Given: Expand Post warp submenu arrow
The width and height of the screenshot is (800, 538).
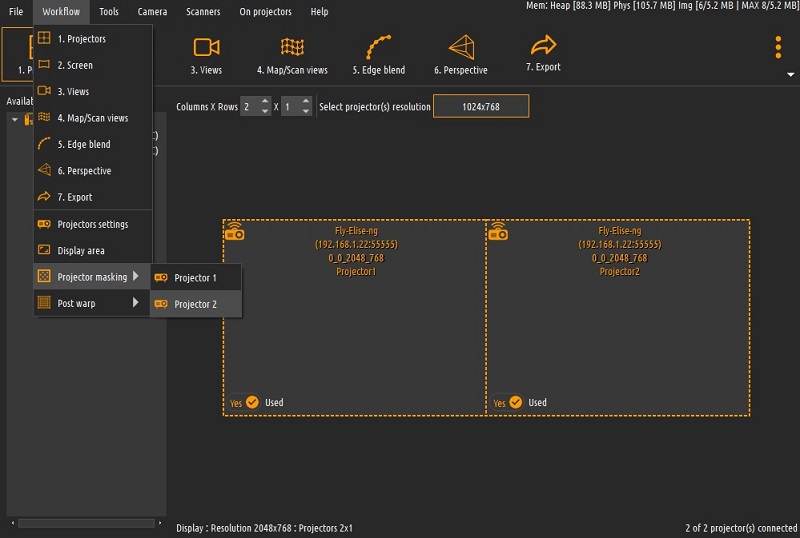Looking at the screenshot, I should tap(136, 303).
